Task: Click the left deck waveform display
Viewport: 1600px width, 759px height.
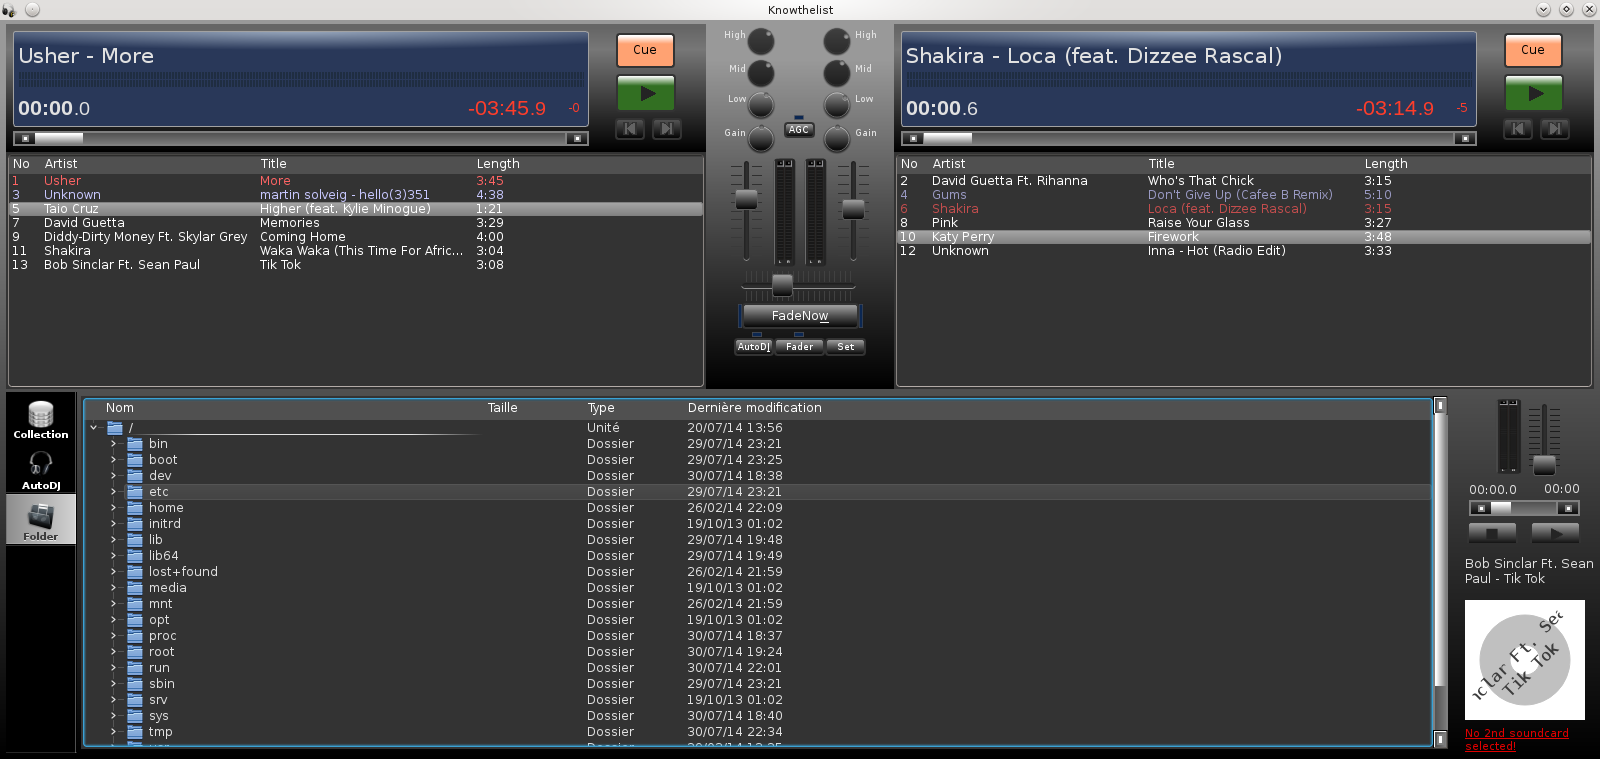Action: click(x=301, y=79)
